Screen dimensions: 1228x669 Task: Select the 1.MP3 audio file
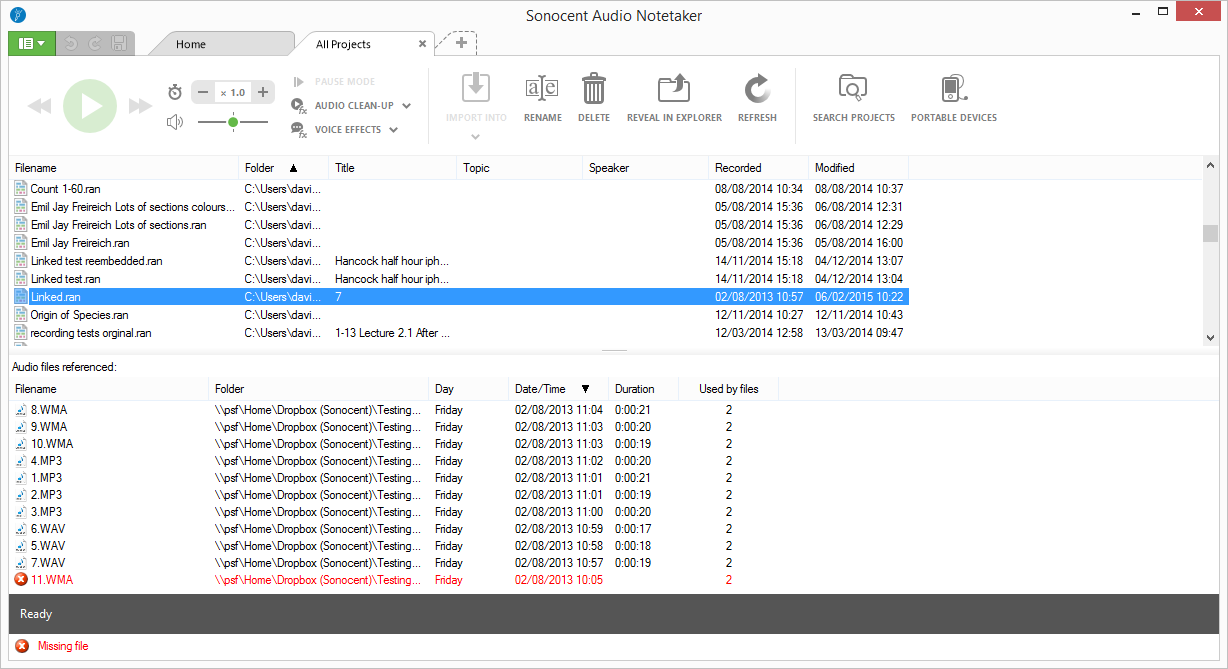pos(394,478)
